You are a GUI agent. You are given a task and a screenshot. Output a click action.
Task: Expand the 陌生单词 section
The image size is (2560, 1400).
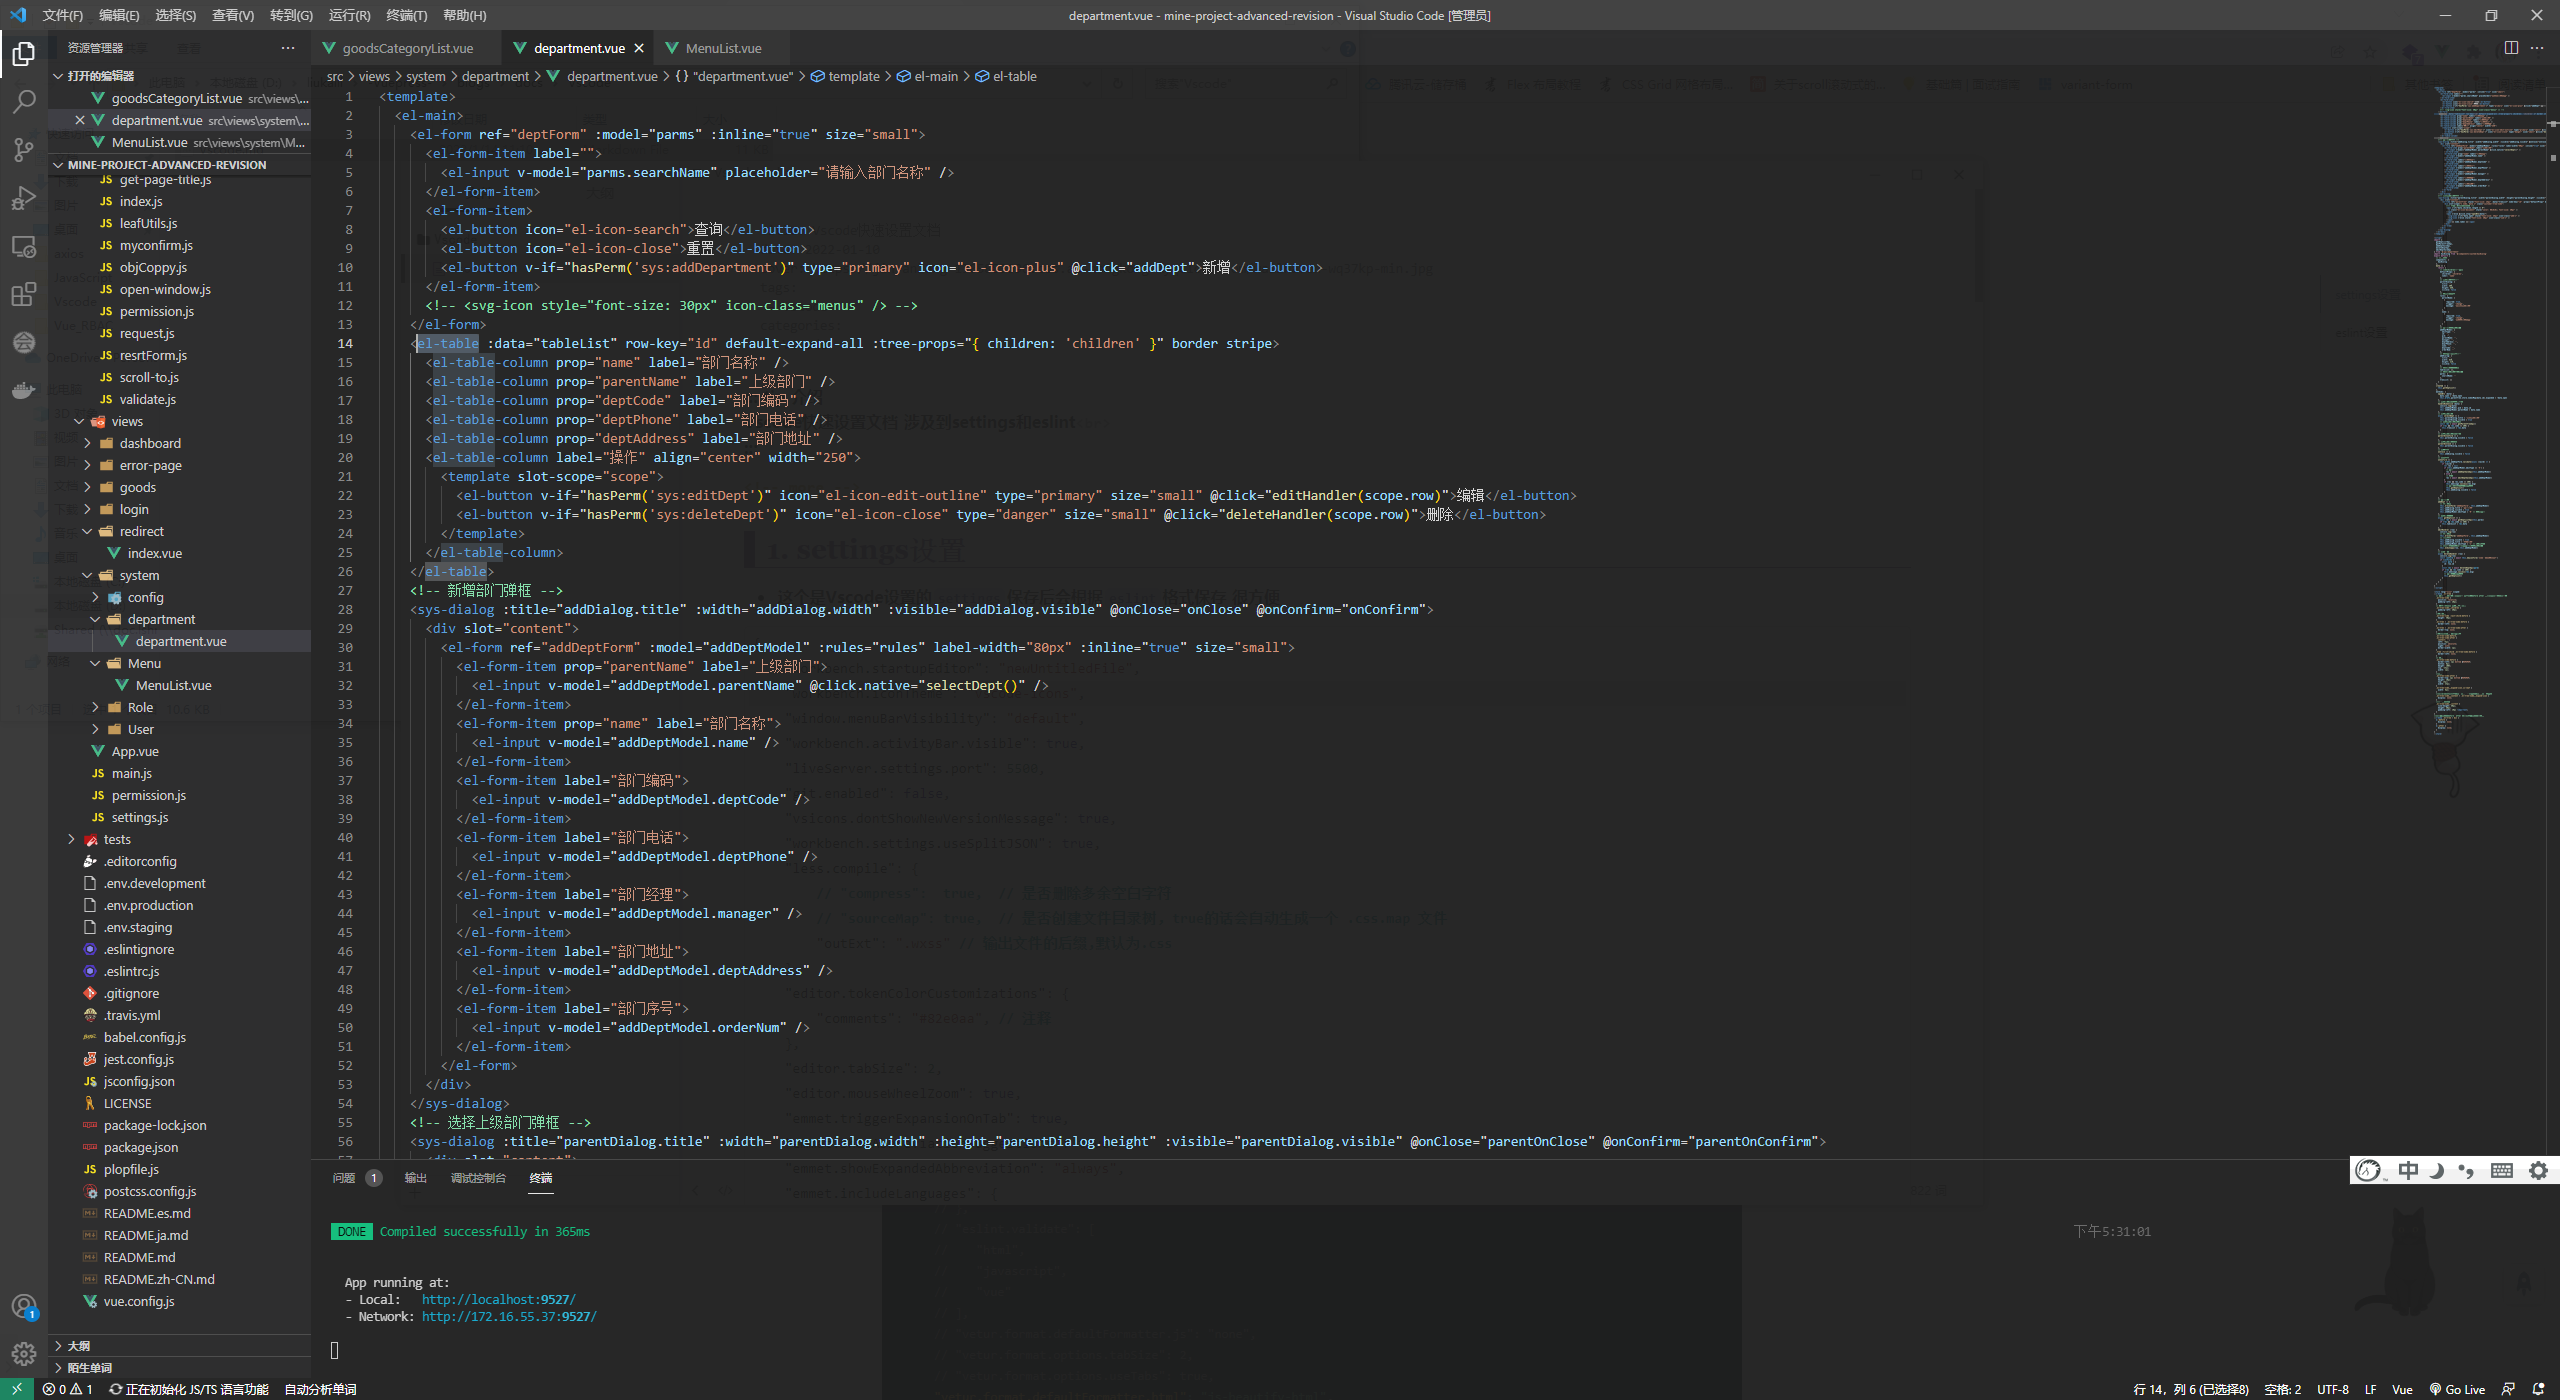[x=58, y=1368]
